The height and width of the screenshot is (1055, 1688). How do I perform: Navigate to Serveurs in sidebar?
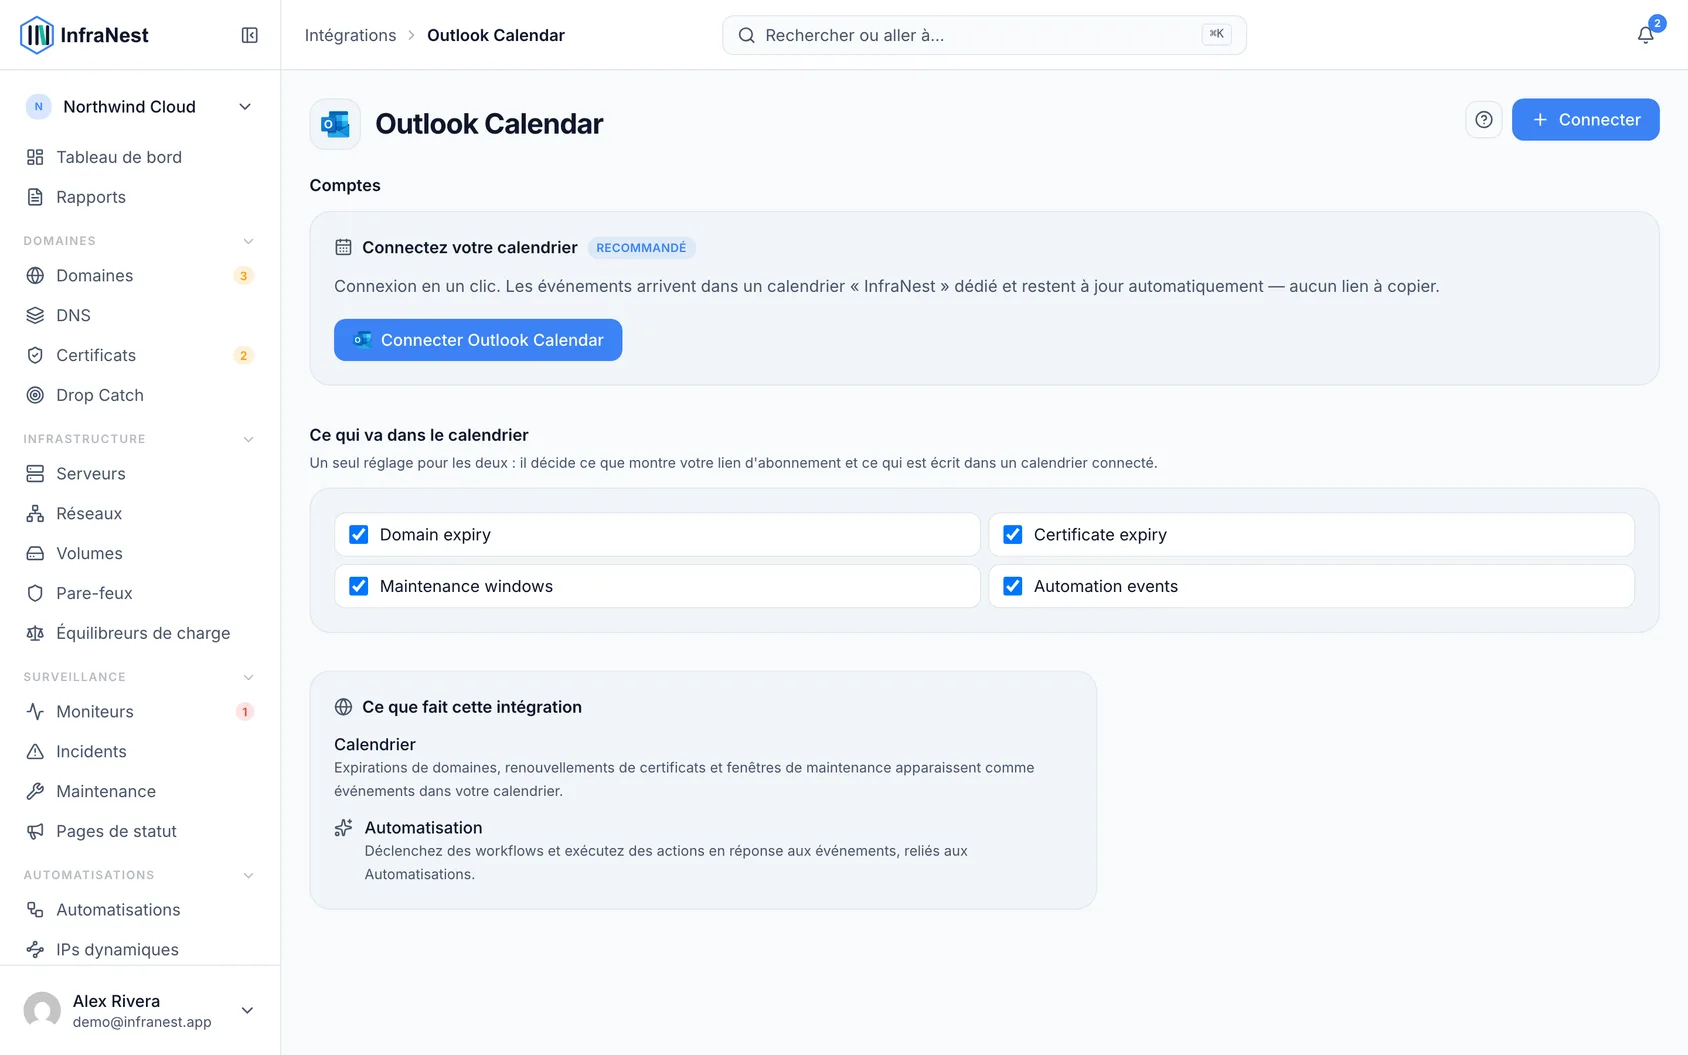[140, 473]
